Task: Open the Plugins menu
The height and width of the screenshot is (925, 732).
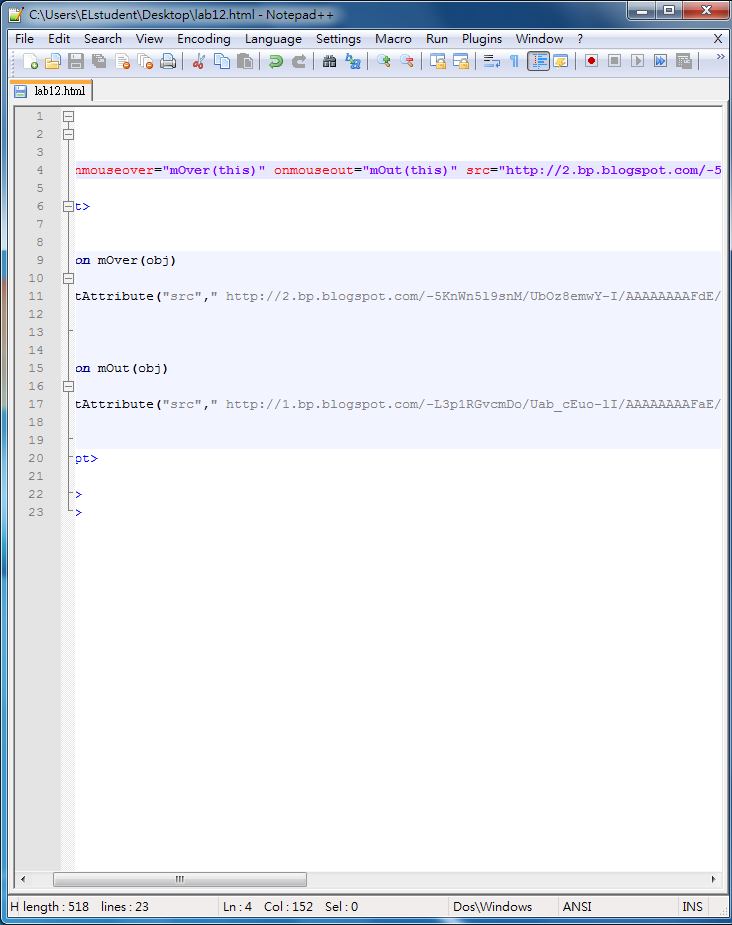Action: point(481,39)
